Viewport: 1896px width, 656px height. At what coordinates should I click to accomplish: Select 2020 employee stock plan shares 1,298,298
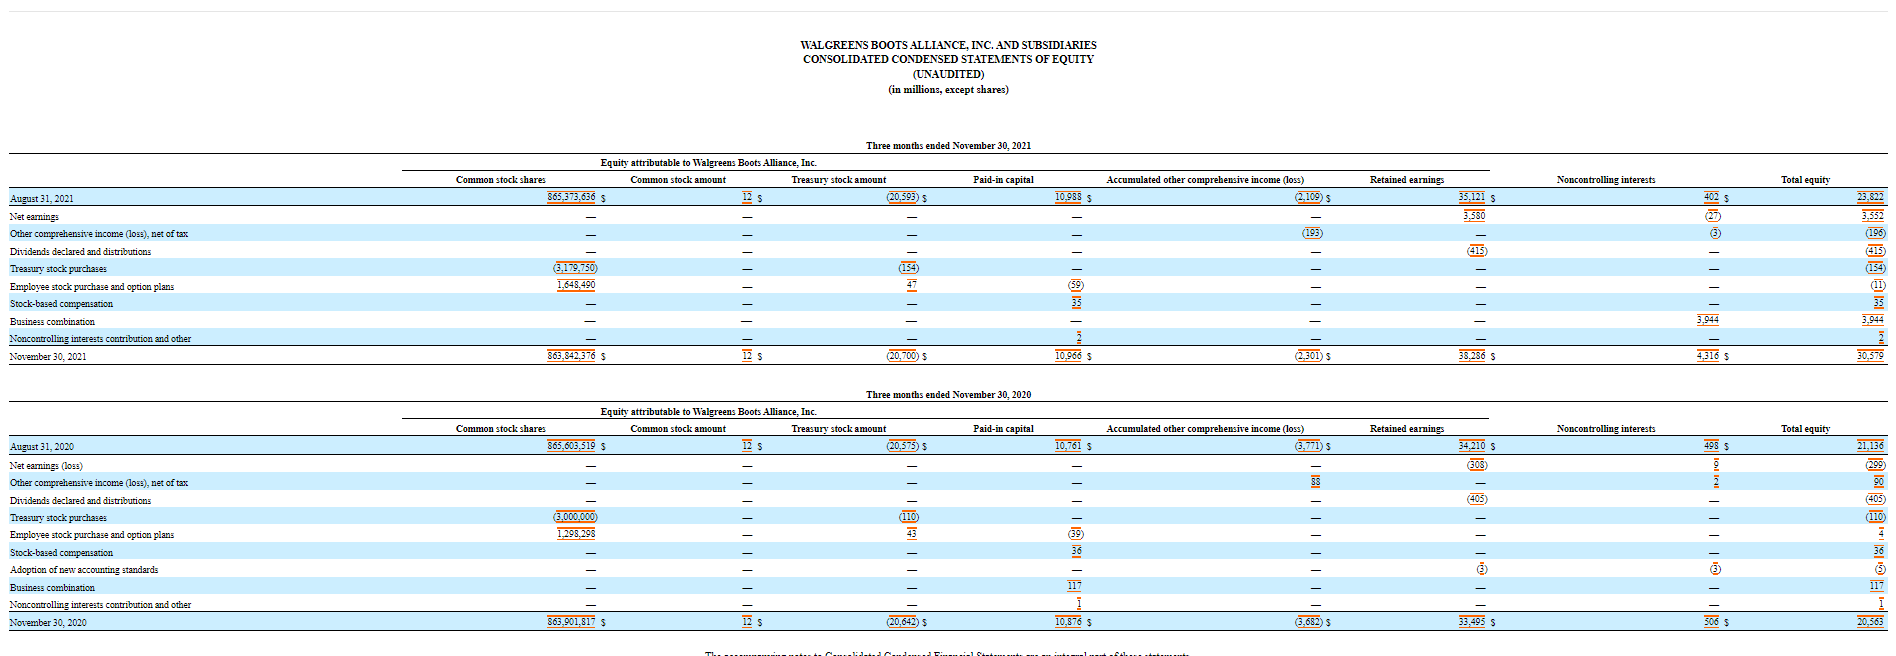pyautogui.click(x=576, y=533)
